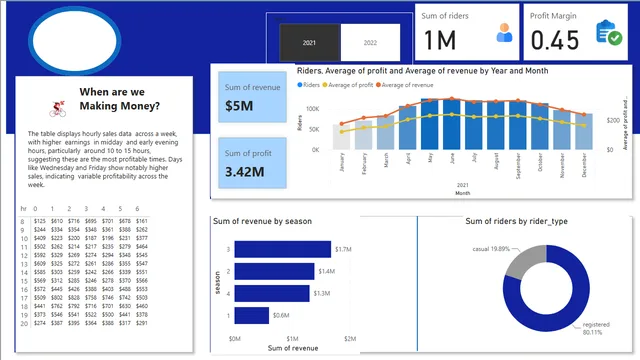Select the 2021 year slicer button

309,42
